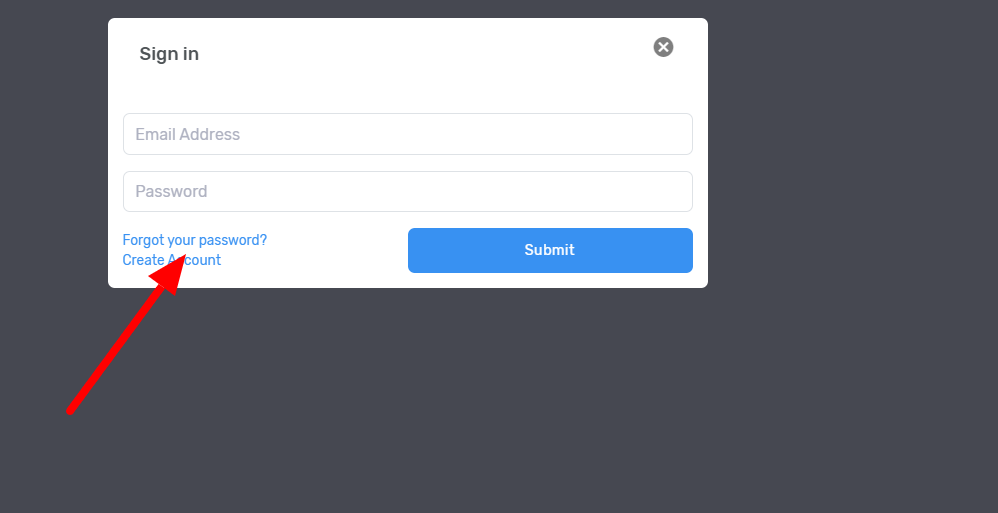Image resolution: width=998 pixels, height=513 pixels.
Task: Activate the Email Address text box
Action: pyautogui.click(x=407, y=134)
